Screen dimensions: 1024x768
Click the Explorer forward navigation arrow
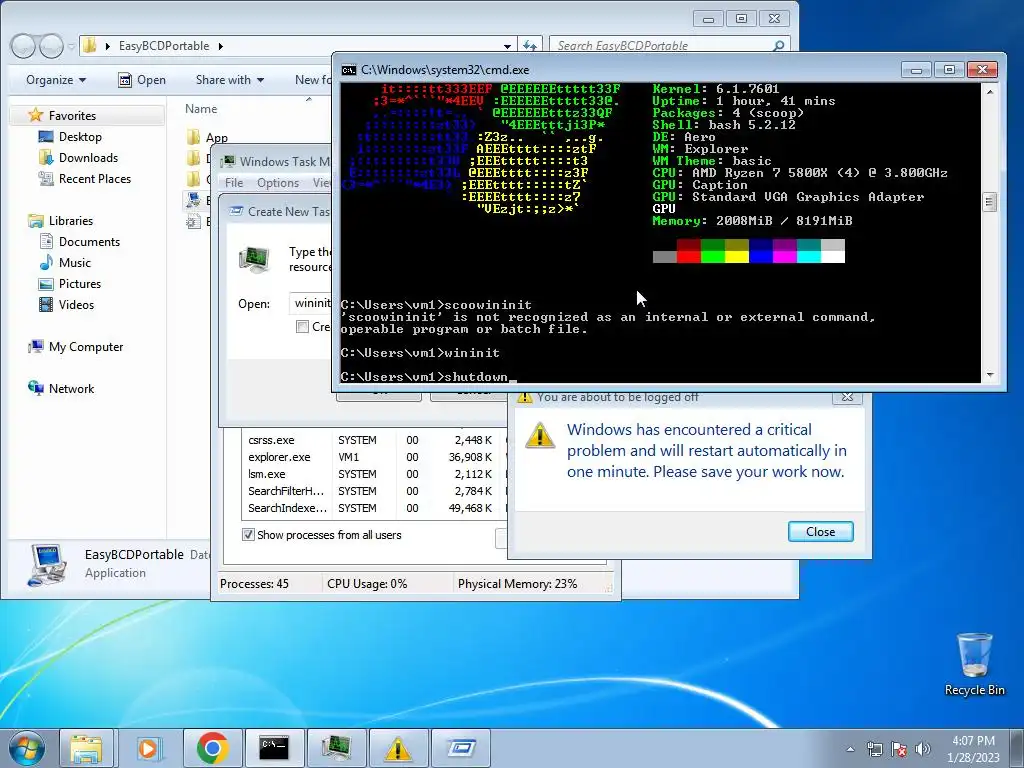pyautogui.click(x=51, y=46)
